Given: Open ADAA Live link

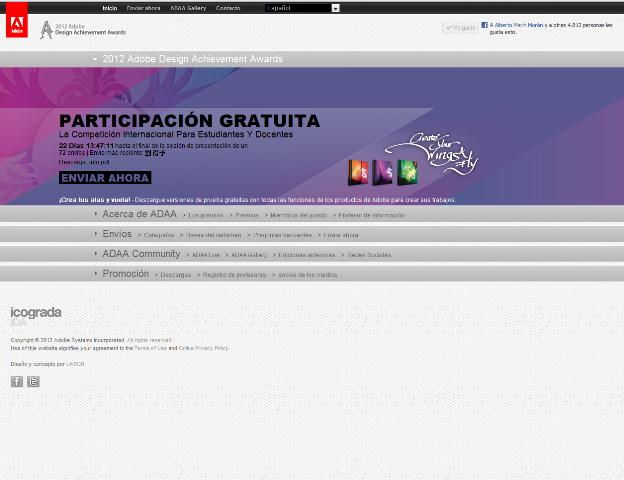Looking at the screenshot, I should (x=206, y=255).
